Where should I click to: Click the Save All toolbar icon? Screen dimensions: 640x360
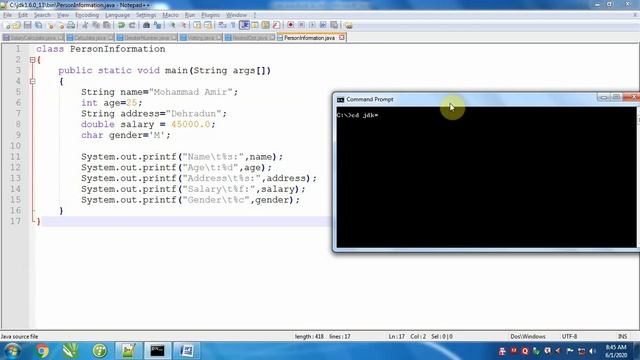pyautogui.click(x=38, y=25)
